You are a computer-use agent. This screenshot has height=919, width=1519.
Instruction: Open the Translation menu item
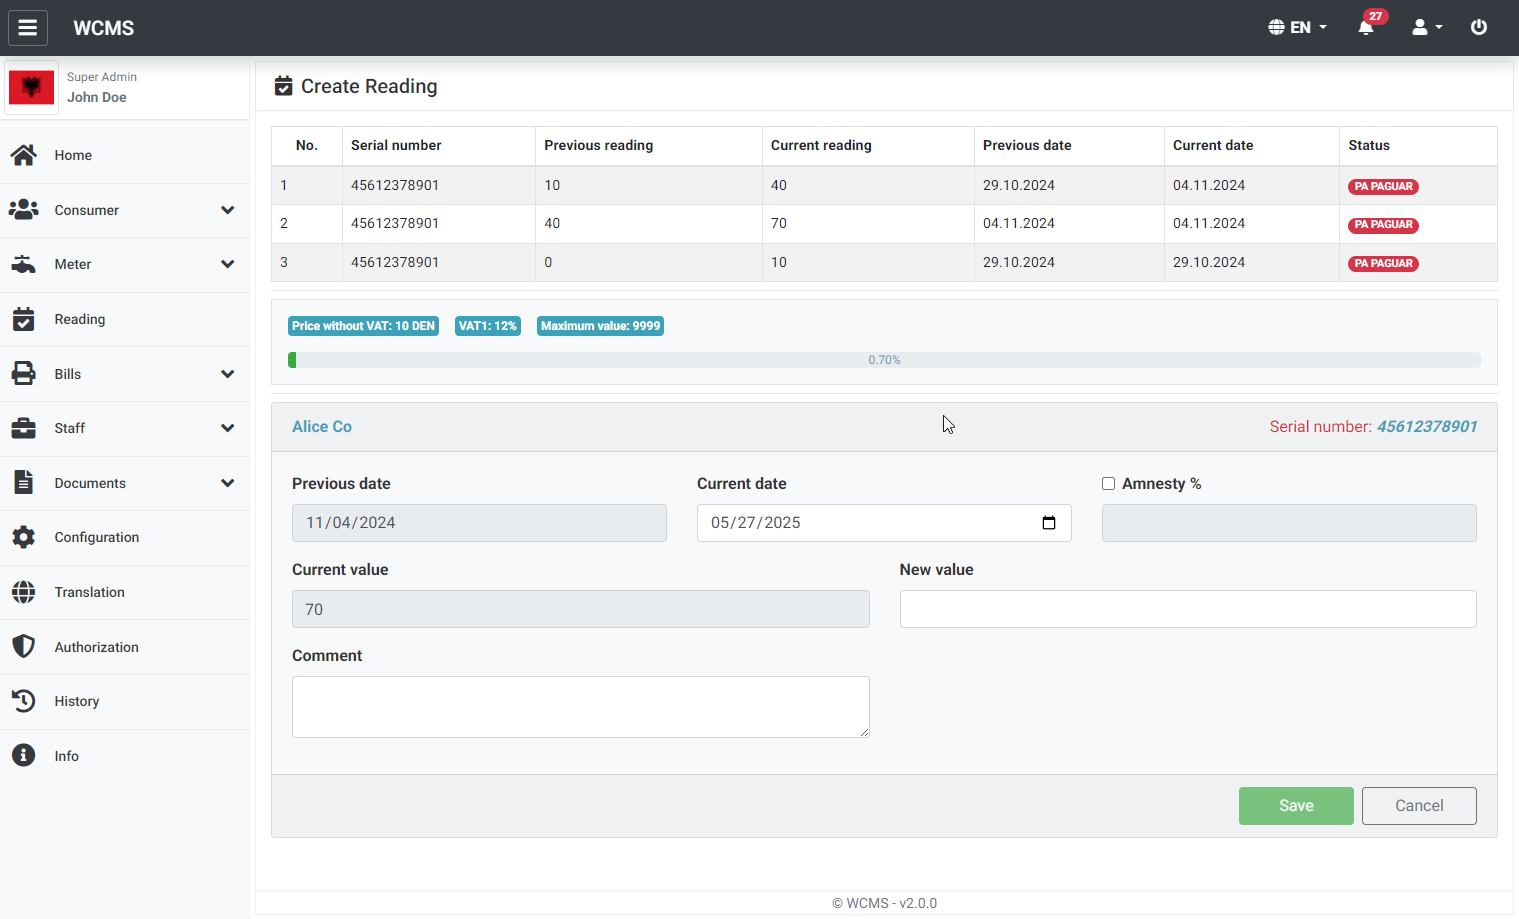tap(124, 592)
